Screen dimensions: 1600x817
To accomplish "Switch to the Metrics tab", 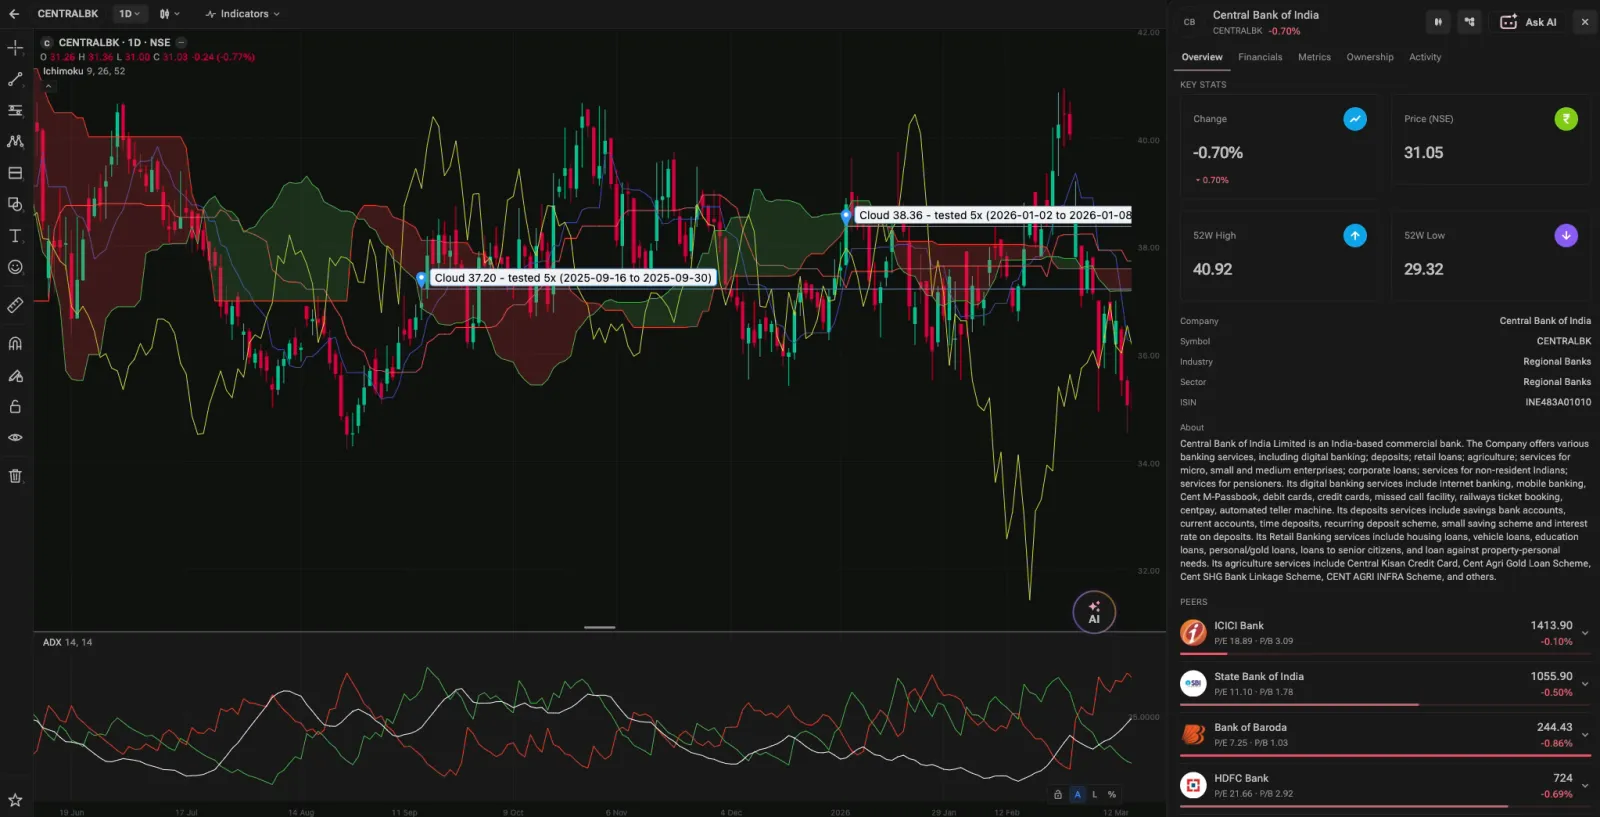I will click(x=1314, y=57).
